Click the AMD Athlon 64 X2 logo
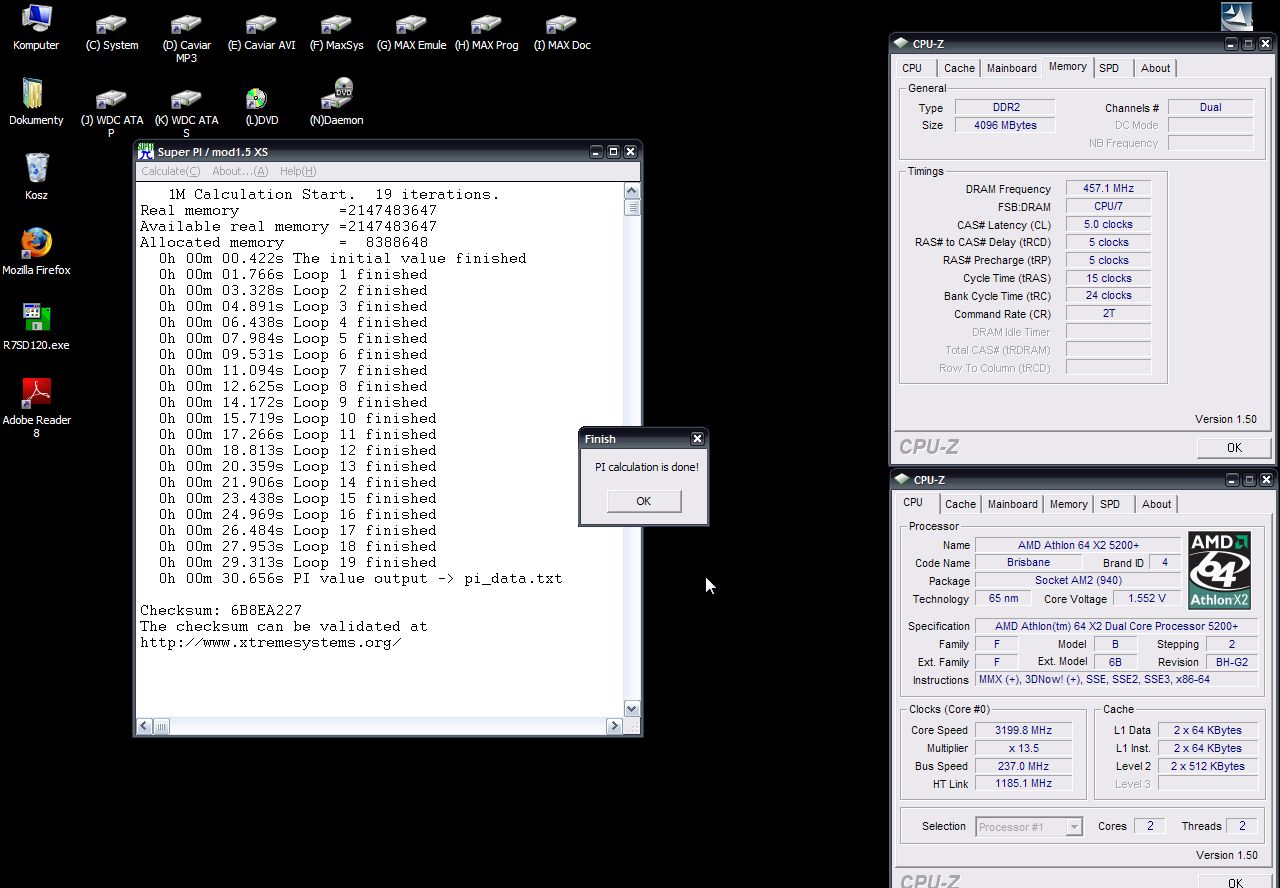 click(x=1219, y=570)
